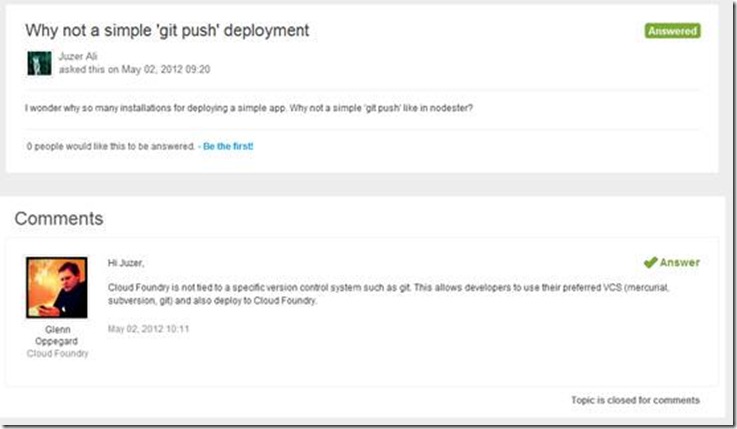Screen dimensions: 737x429
Task: Click the Cloud Foundry answer paragraph text
Action: (x=388, y=294)
